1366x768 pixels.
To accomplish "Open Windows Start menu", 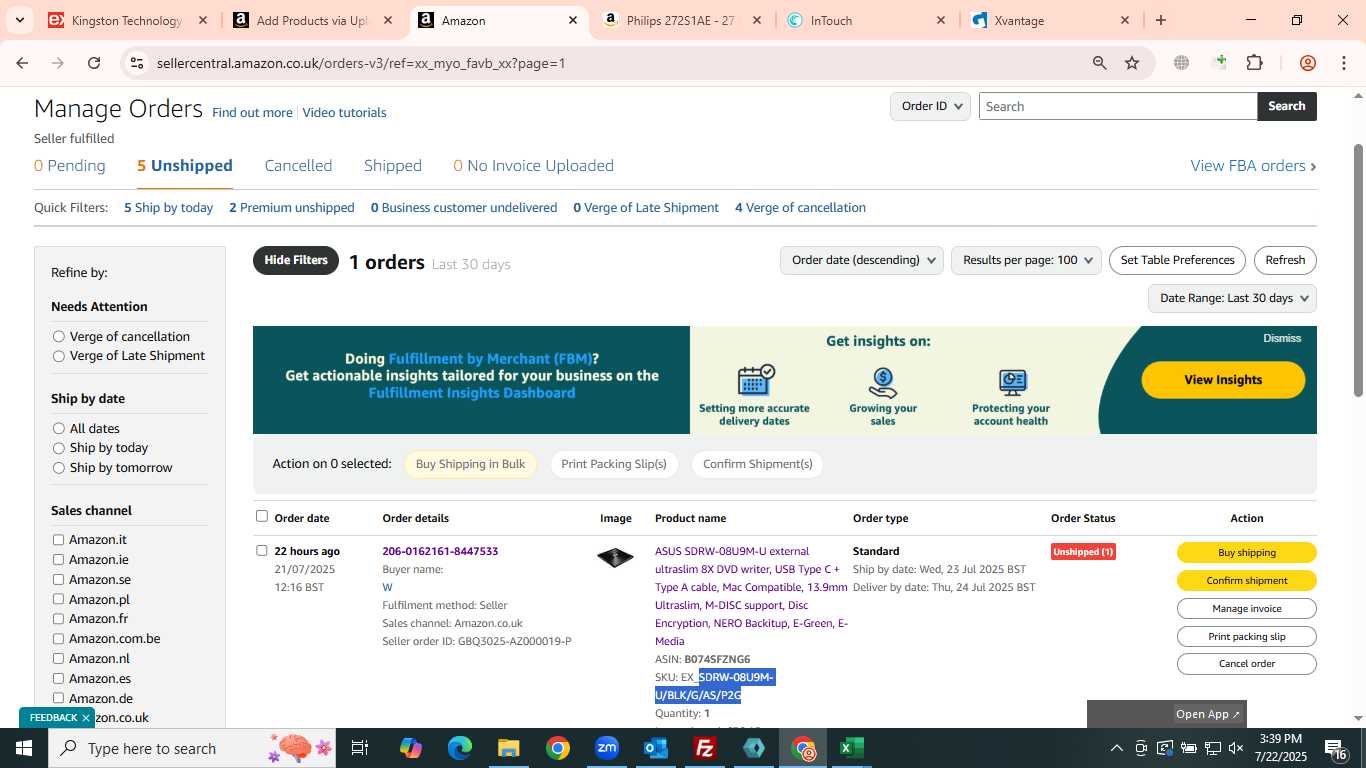I will click(24, 748).
